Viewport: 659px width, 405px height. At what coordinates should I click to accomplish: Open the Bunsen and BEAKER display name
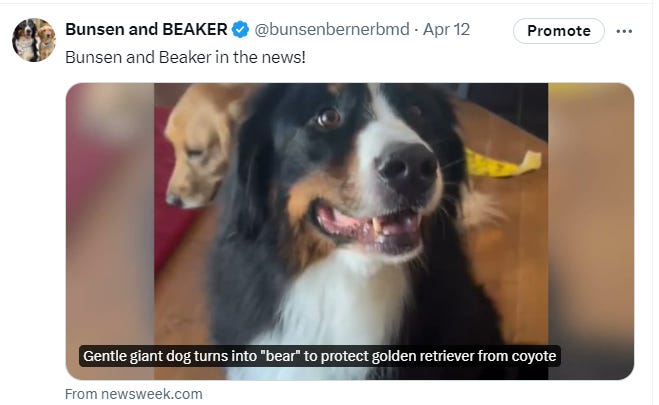(x=146, y=29)
